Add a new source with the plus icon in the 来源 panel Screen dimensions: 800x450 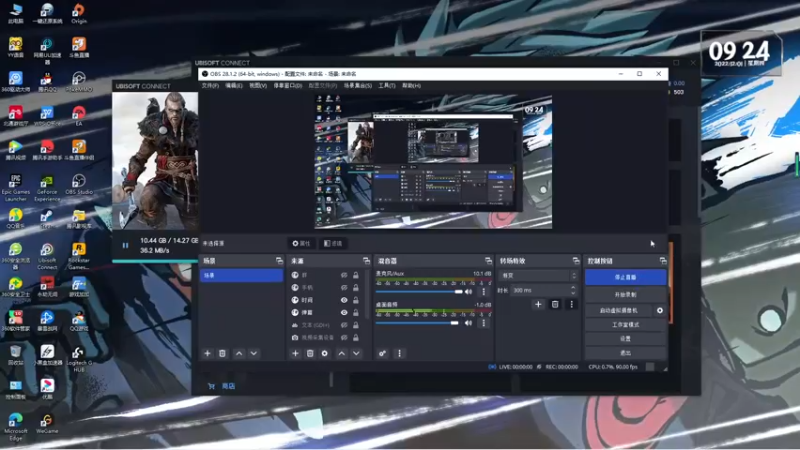click(295, 353)
